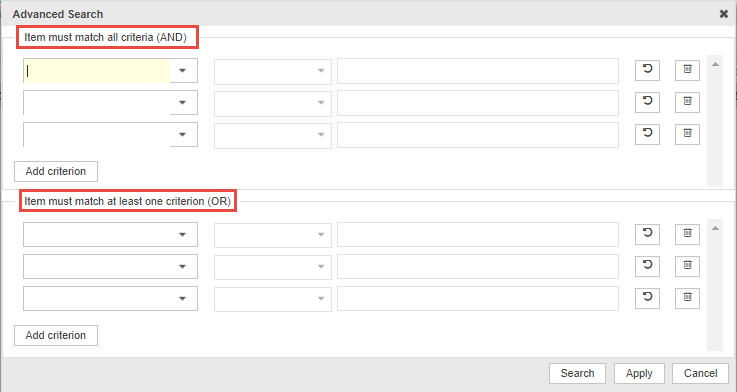Reset the second AND criterion row
Viewport: 737px width, 392px height.
point(647,102)
